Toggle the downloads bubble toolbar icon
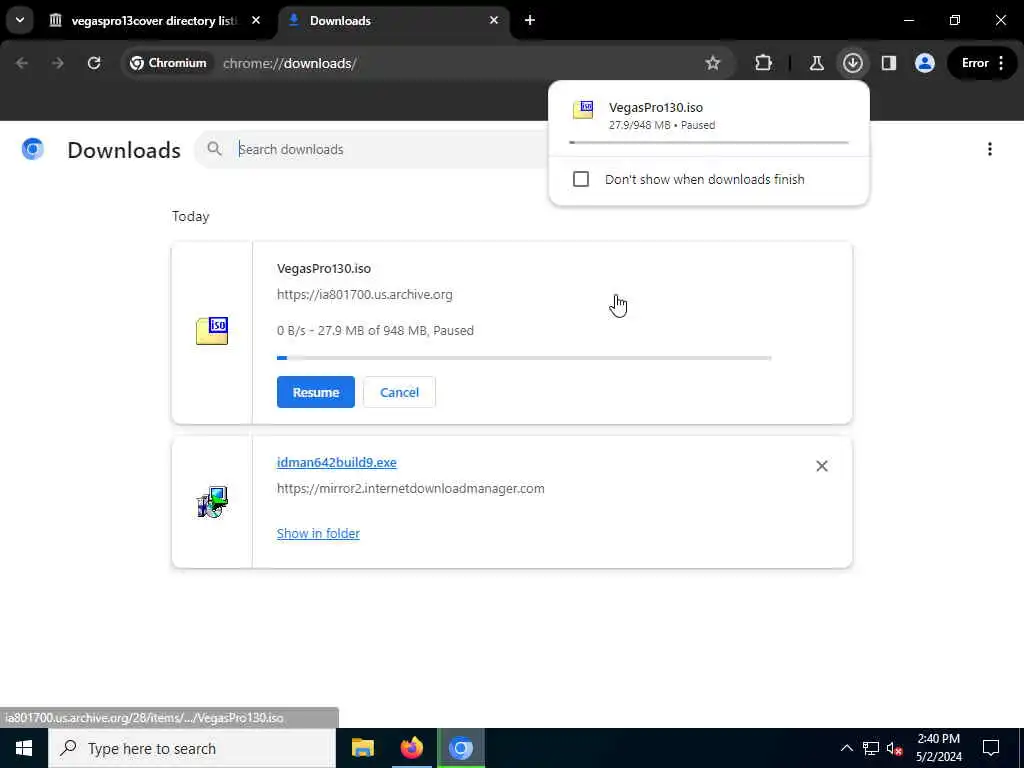The width and height of the screenshot is (1024, 768). [852, 63]
